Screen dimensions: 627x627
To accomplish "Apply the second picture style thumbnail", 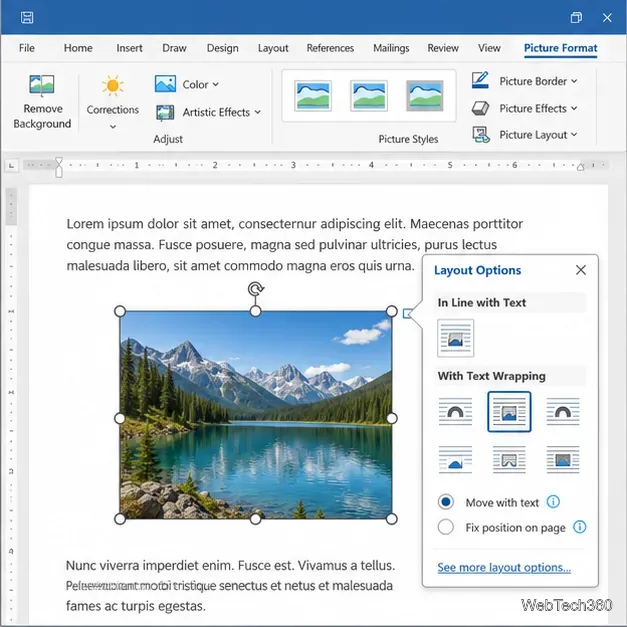I will click(369, 96).
